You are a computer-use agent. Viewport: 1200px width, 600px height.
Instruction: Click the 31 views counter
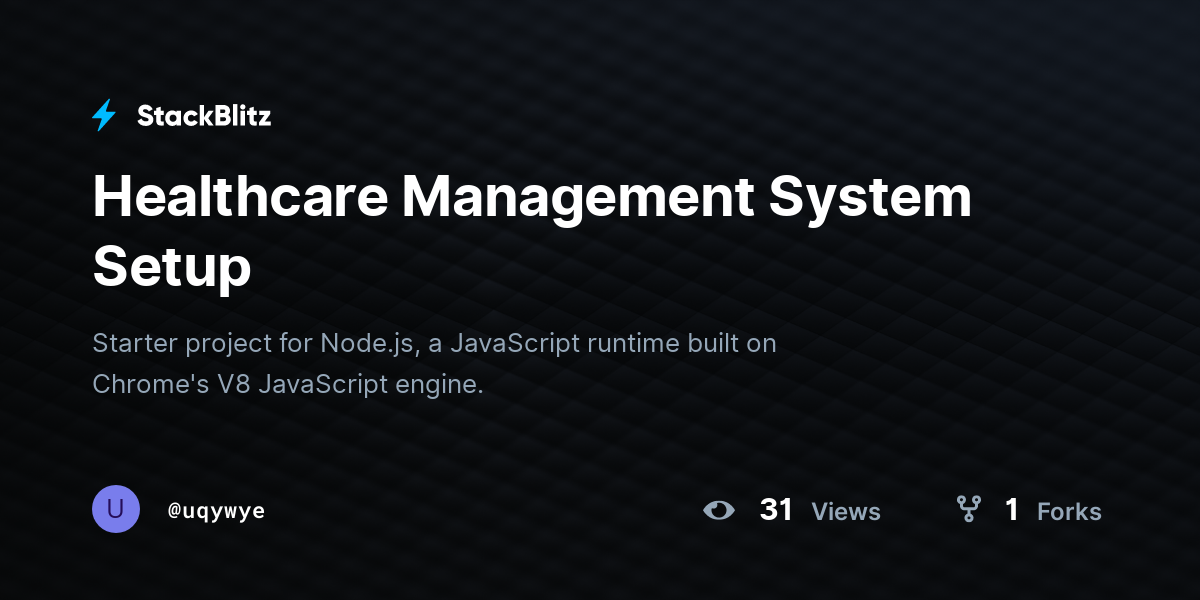click(776, 510)
